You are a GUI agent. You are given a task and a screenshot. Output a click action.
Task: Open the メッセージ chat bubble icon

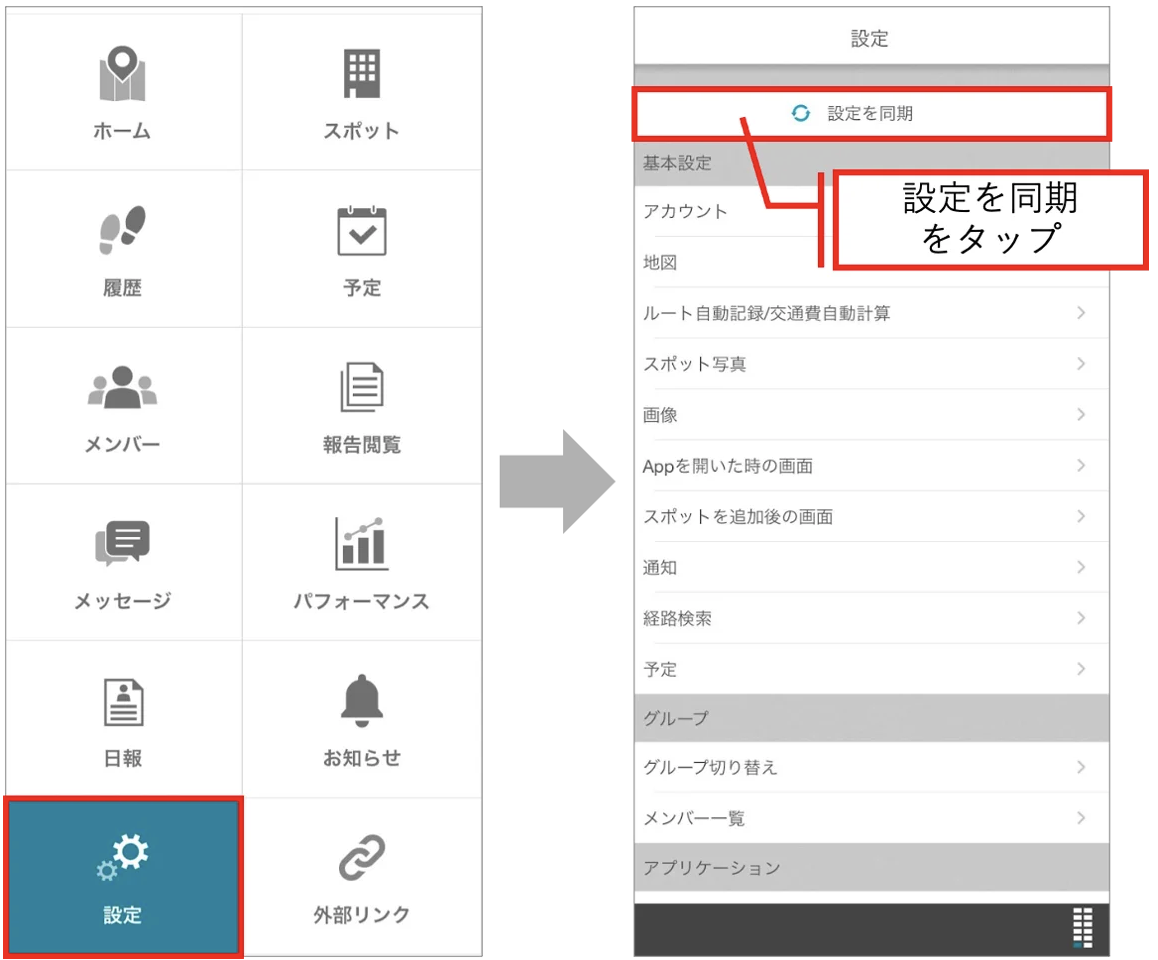123,544
